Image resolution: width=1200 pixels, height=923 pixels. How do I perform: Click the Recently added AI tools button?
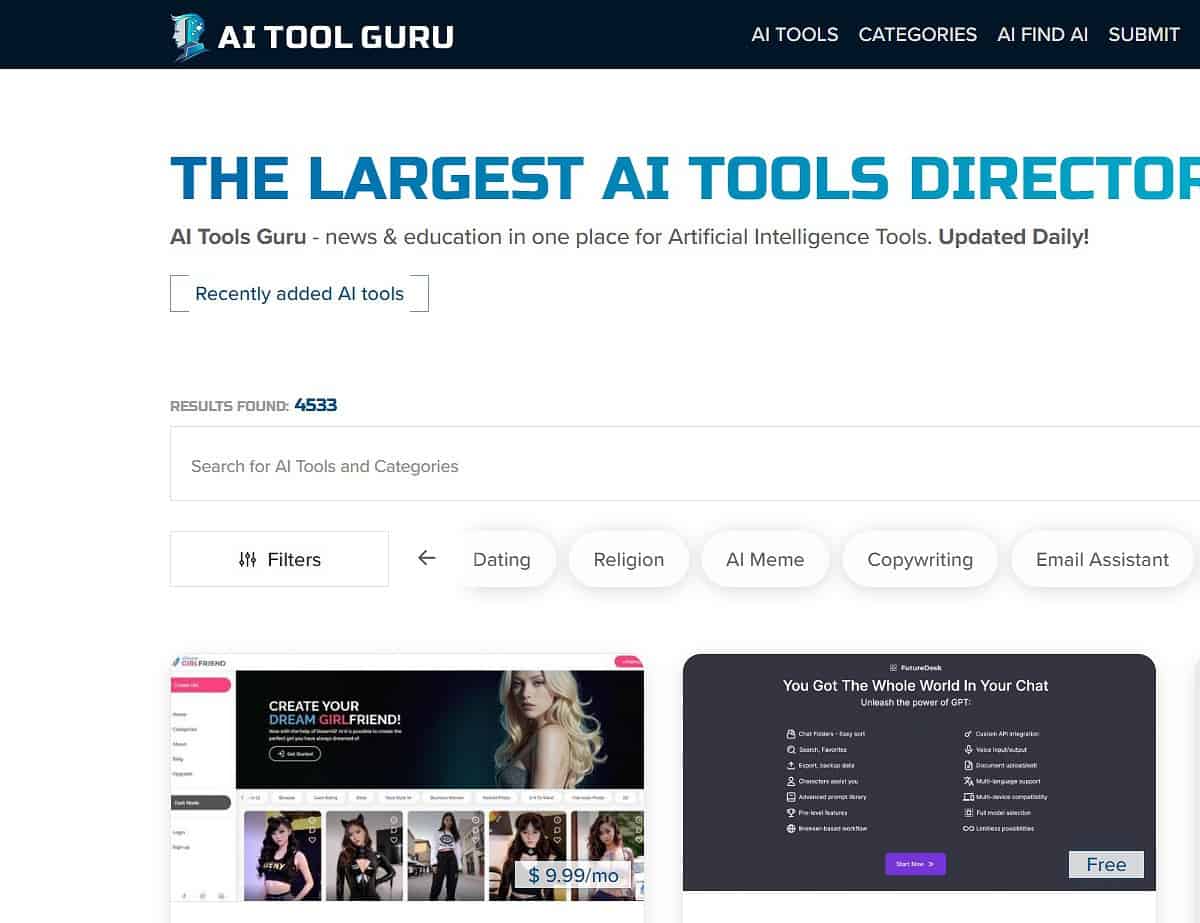pyautogui.click(x=299, y=293)
